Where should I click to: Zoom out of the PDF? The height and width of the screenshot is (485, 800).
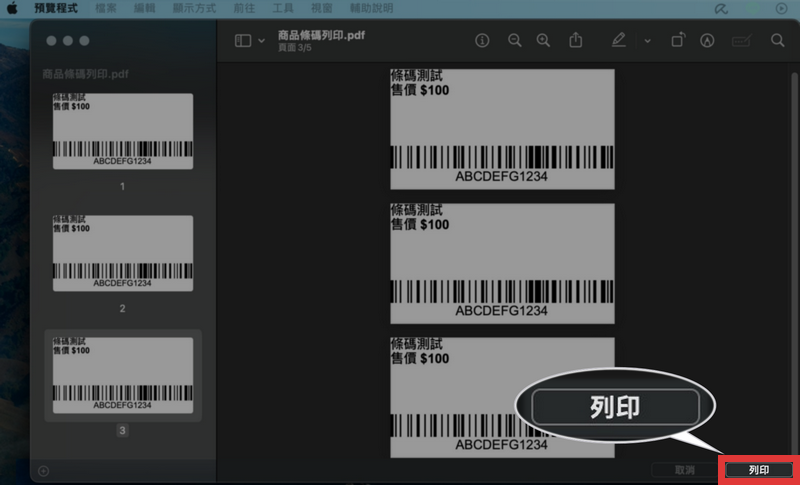click(514, 40)
